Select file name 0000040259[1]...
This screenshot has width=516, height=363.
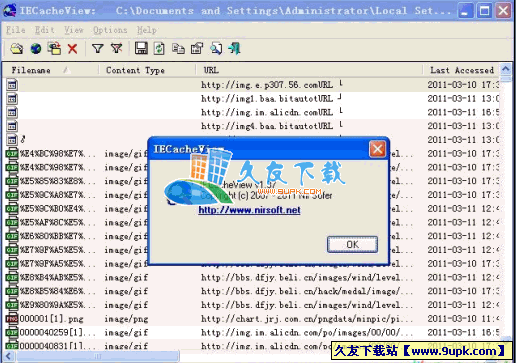tap(57, 332)
